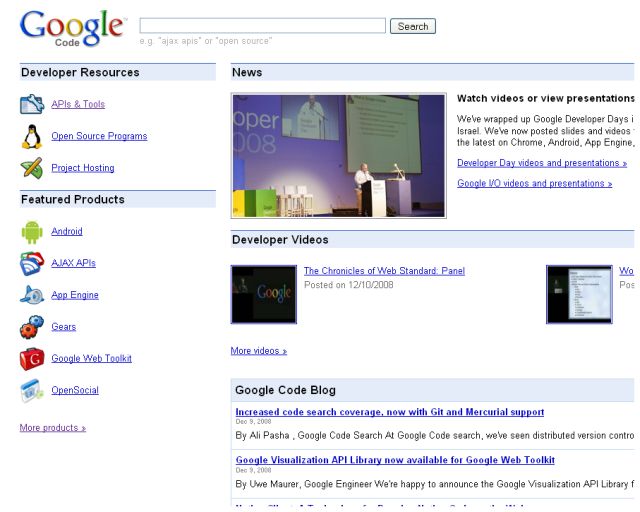
Task: Open the APIs & Tools link
Action: (78, 104)
